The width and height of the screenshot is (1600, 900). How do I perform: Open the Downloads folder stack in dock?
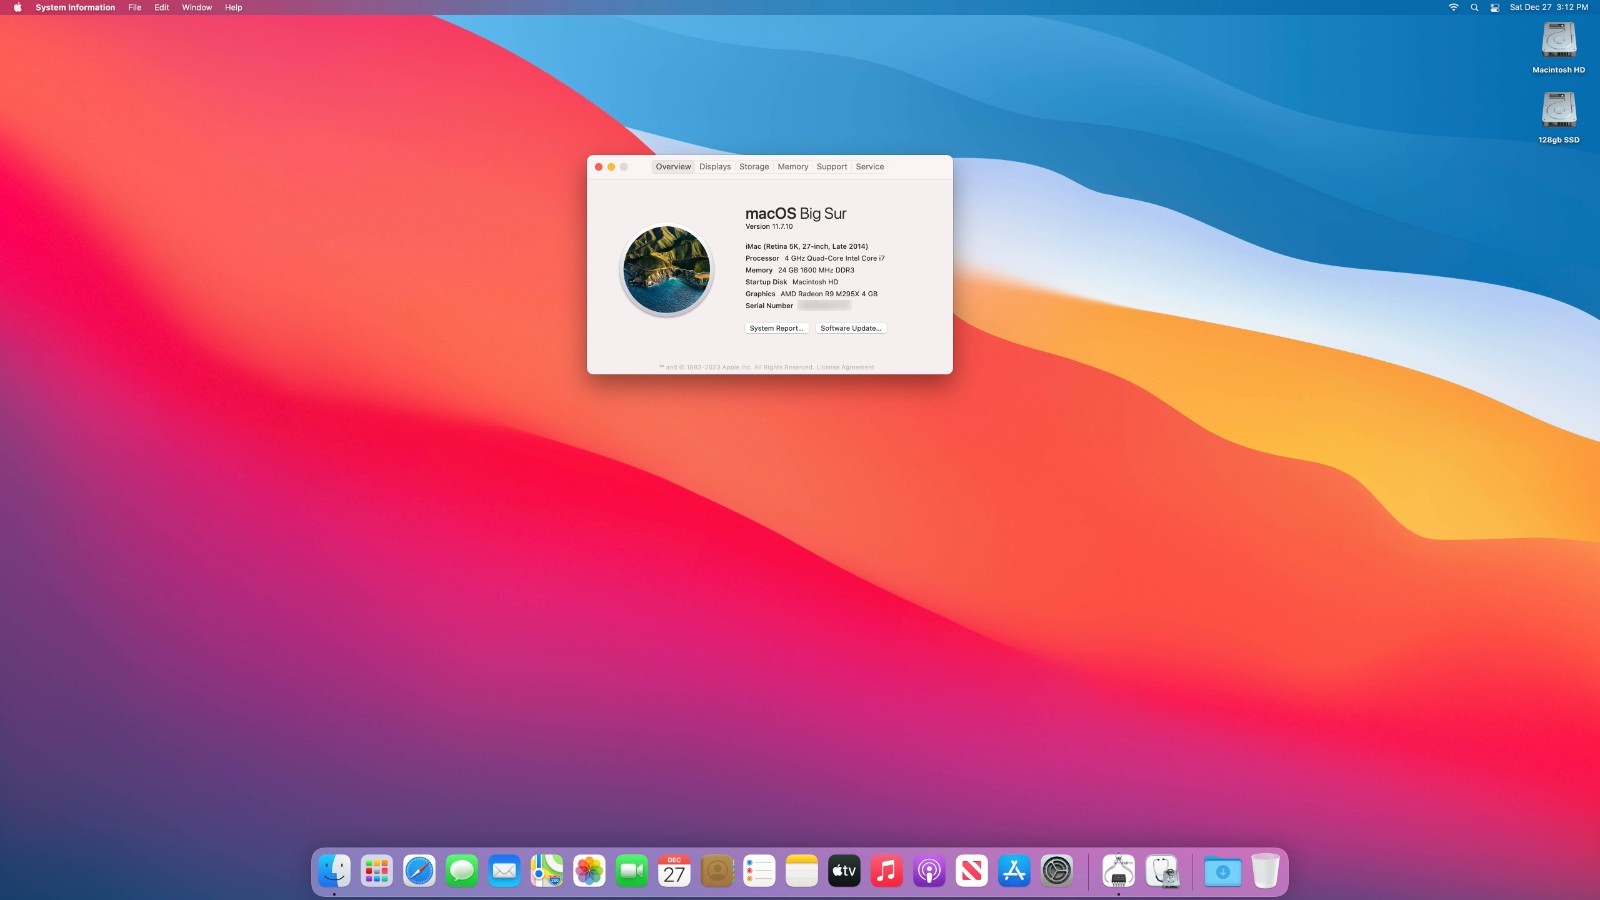click(1222, 871)
